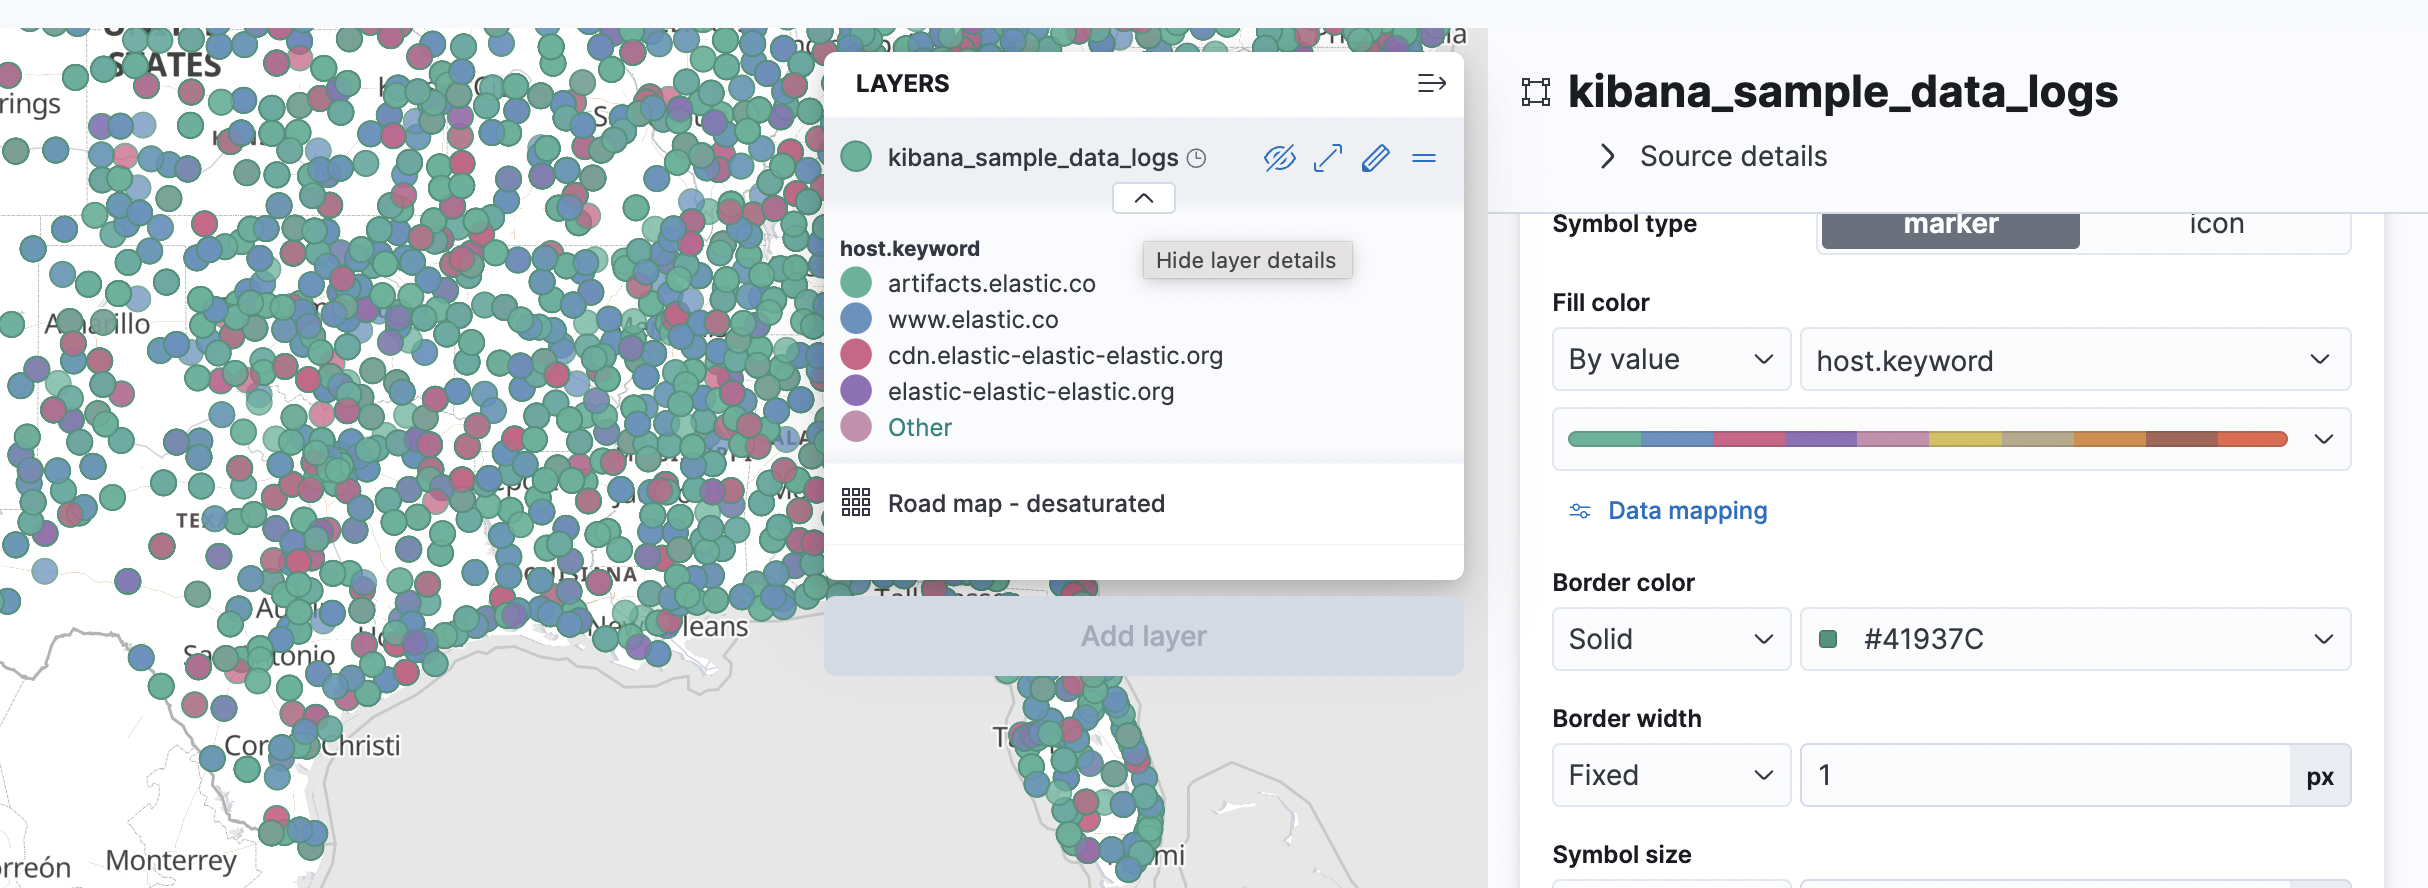The image size is (2428, 888).
Task: Open the host.keyword field dropdown
Action: click(2075, 359)
